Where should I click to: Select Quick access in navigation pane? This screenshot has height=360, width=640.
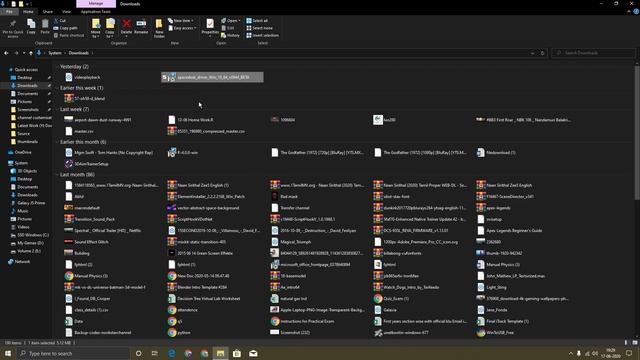(26, 70)
